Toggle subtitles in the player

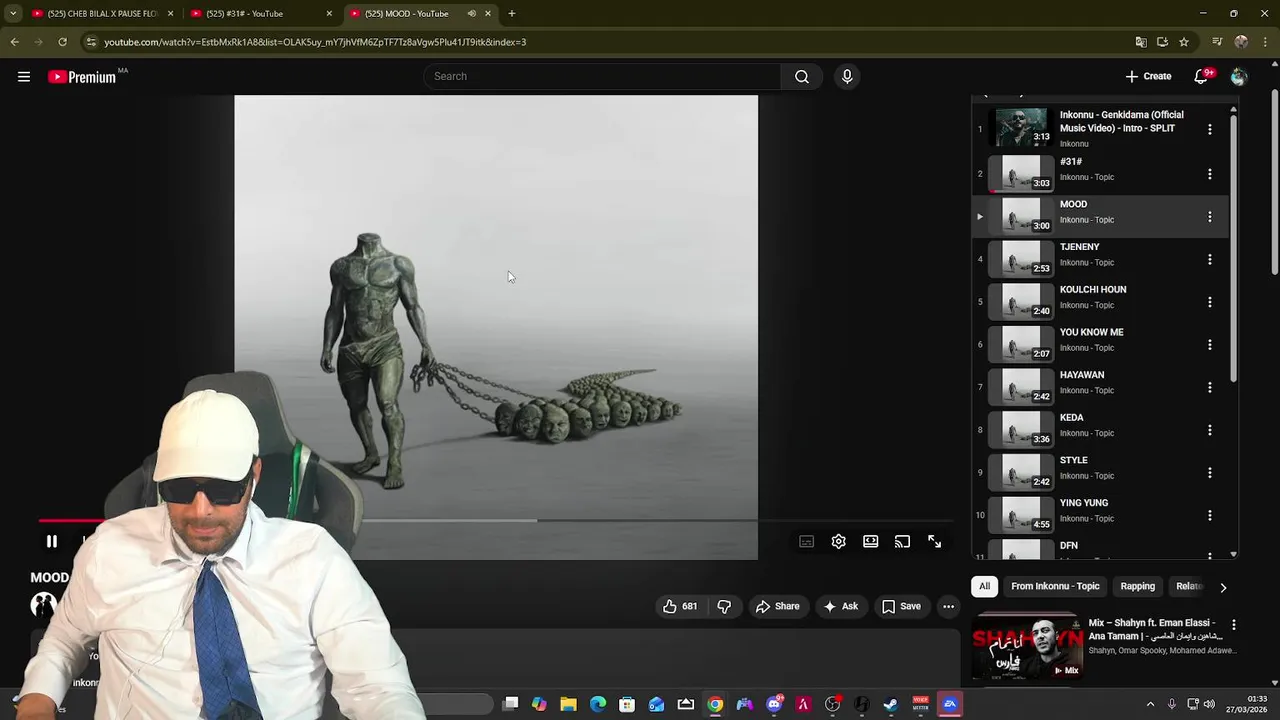[806, 541]
